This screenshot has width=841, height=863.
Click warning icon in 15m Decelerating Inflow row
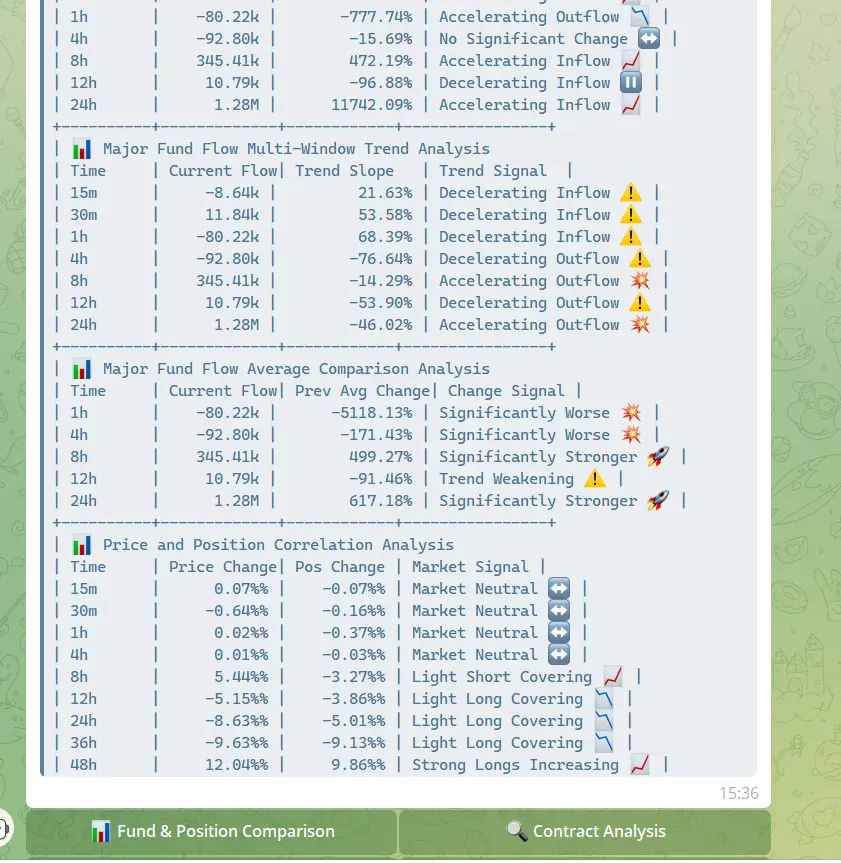631,193
